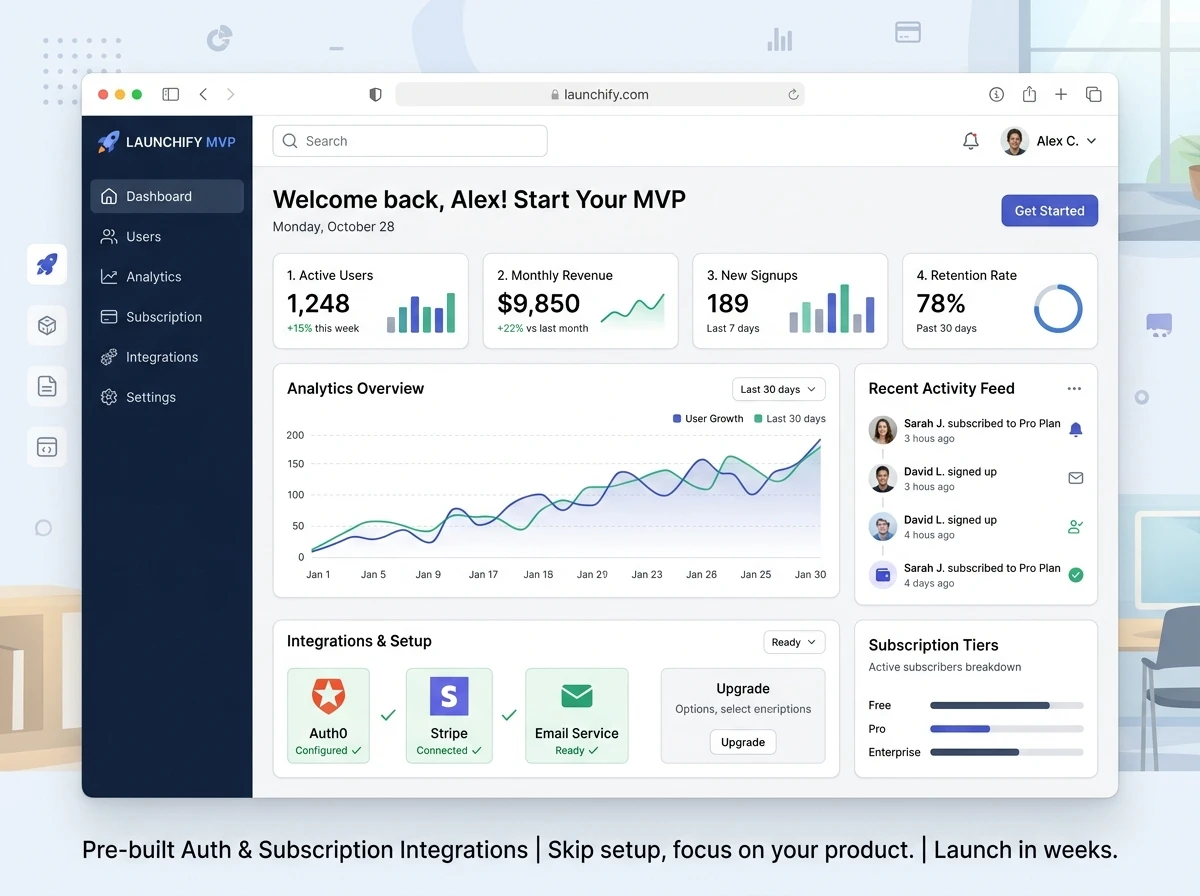1200x896 pixels.
Task: Click the Search input field
Action: [x=410, y=141]
